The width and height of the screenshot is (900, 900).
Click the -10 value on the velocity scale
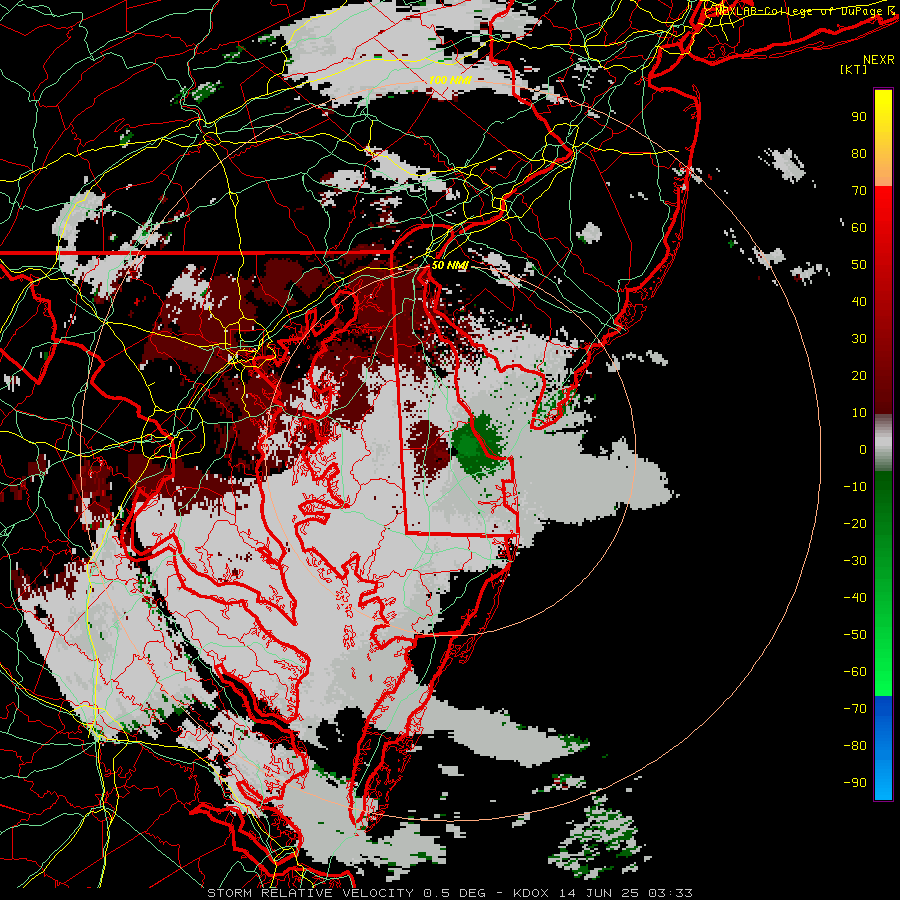click(x=855, y=487)
